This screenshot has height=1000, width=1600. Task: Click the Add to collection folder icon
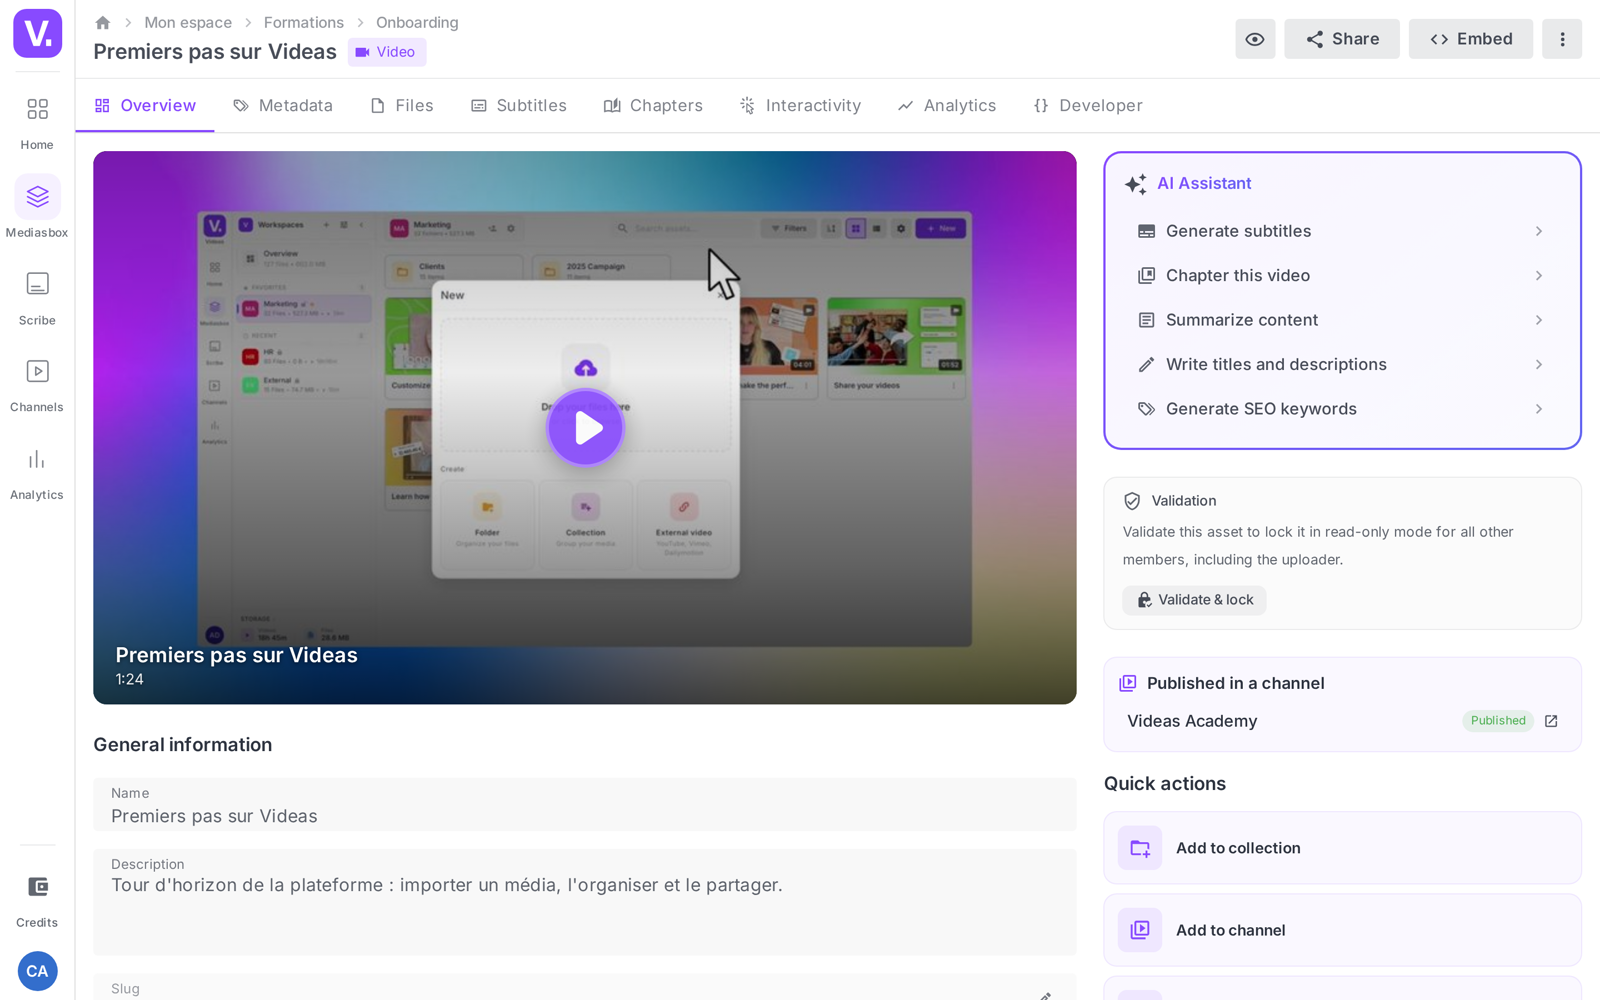coord(1140,848)
